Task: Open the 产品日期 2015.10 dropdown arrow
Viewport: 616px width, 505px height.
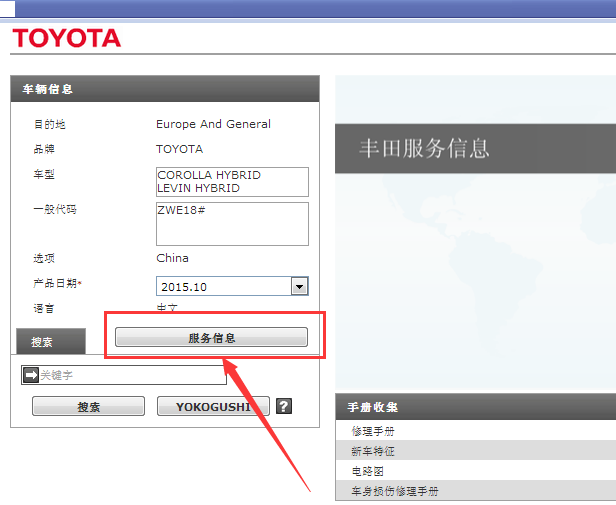Action: click(x=299, y=286)
